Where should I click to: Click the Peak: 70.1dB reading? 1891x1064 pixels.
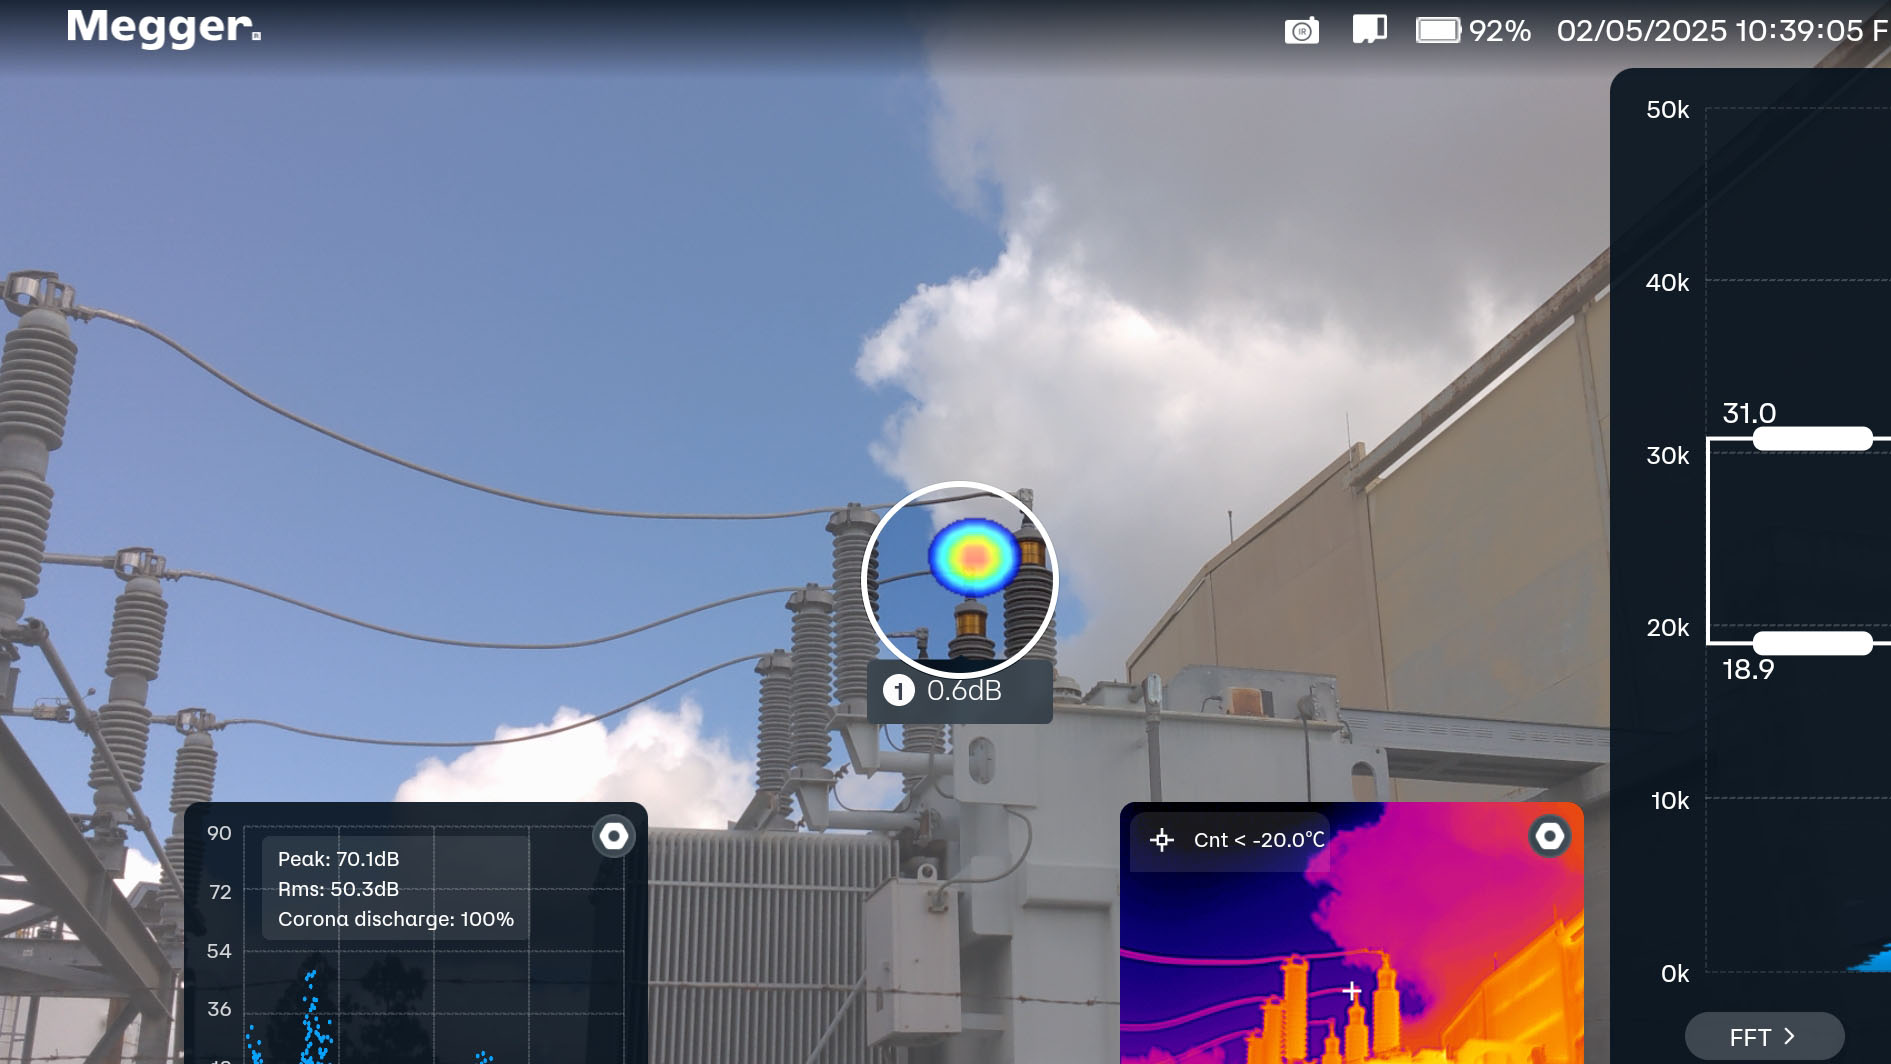(338, 859)
